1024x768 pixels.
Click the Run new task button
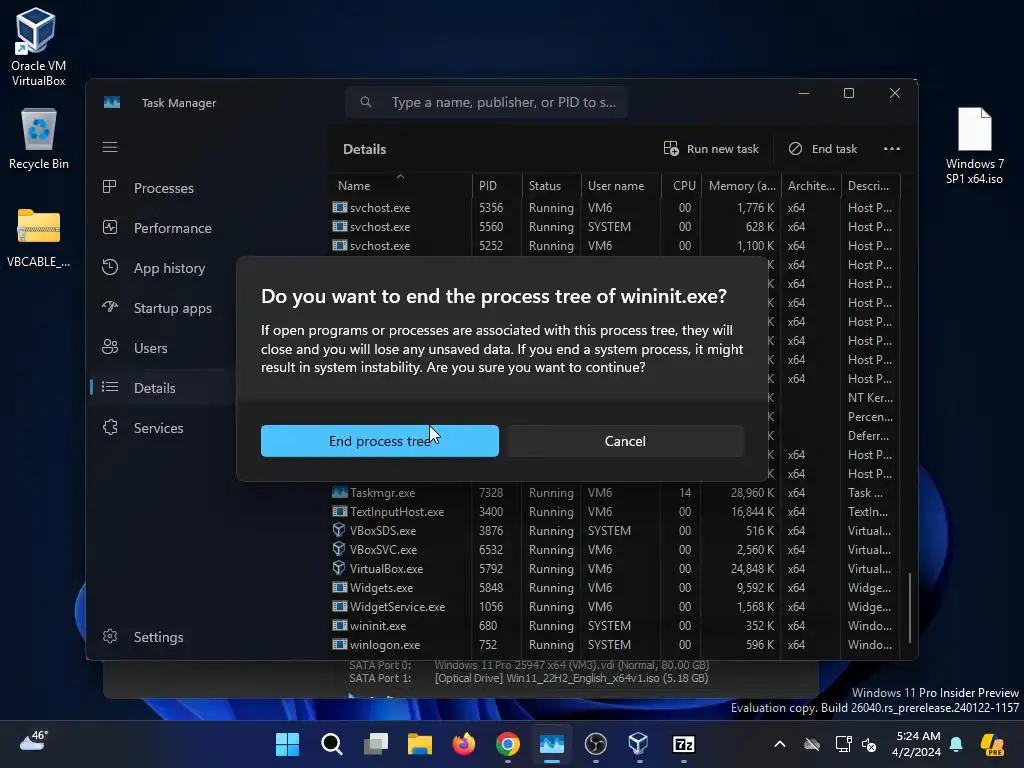[711, 149]
